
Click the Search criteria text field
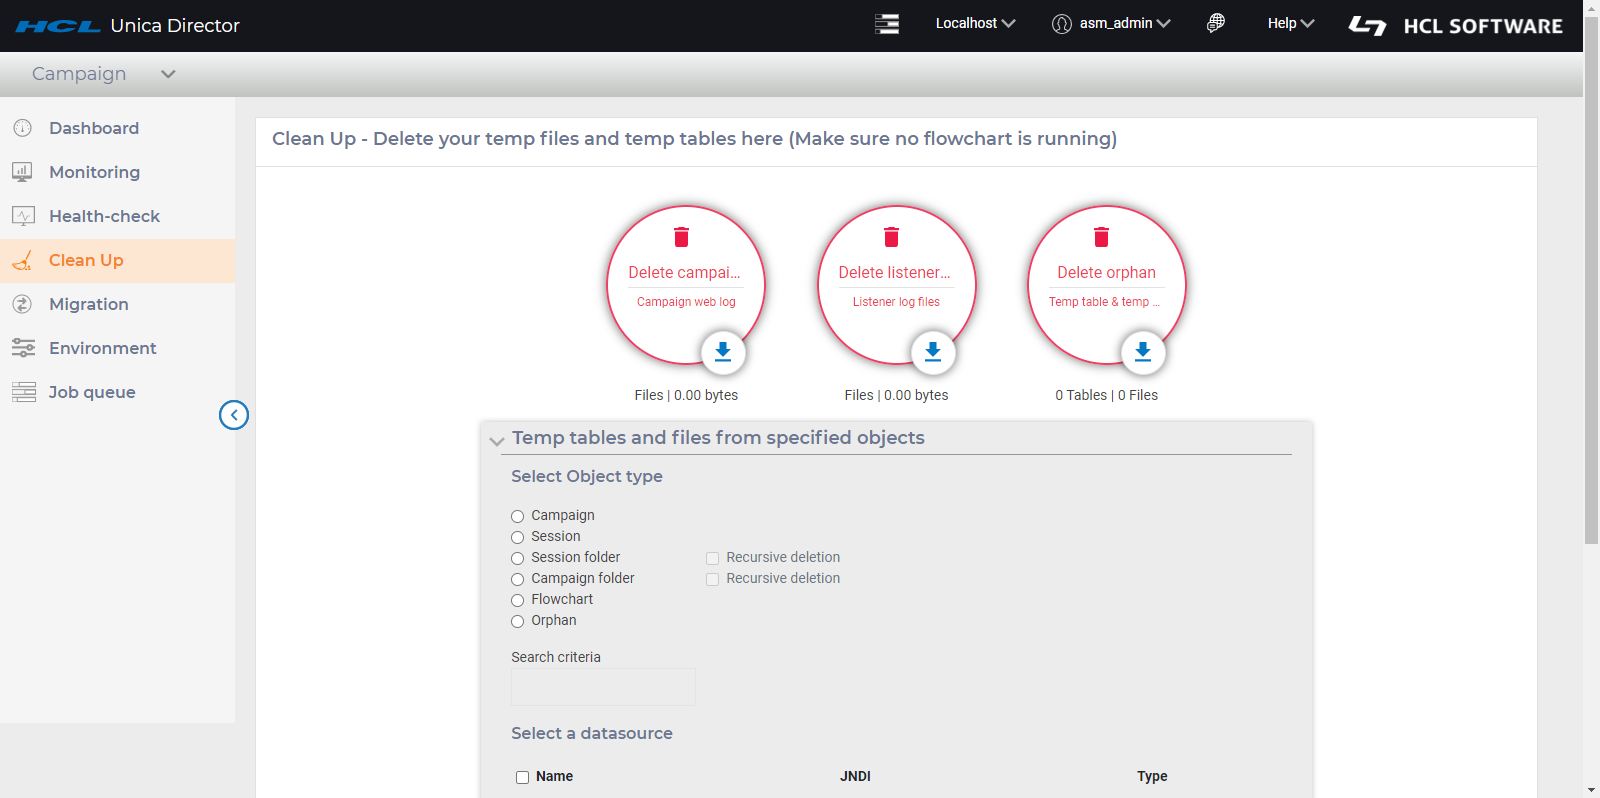coord(603,687)
